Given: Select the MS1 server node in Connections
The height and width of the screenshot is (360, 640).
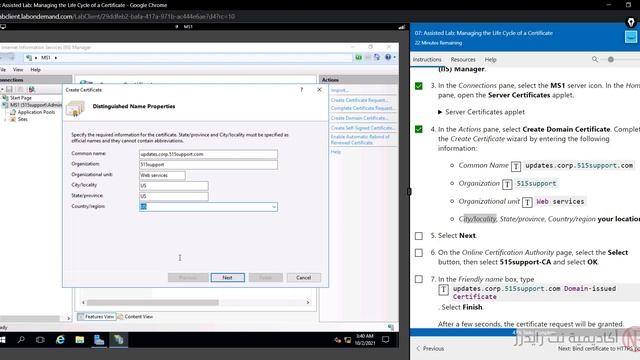Looking at the screenshot, I should [35, 105].
